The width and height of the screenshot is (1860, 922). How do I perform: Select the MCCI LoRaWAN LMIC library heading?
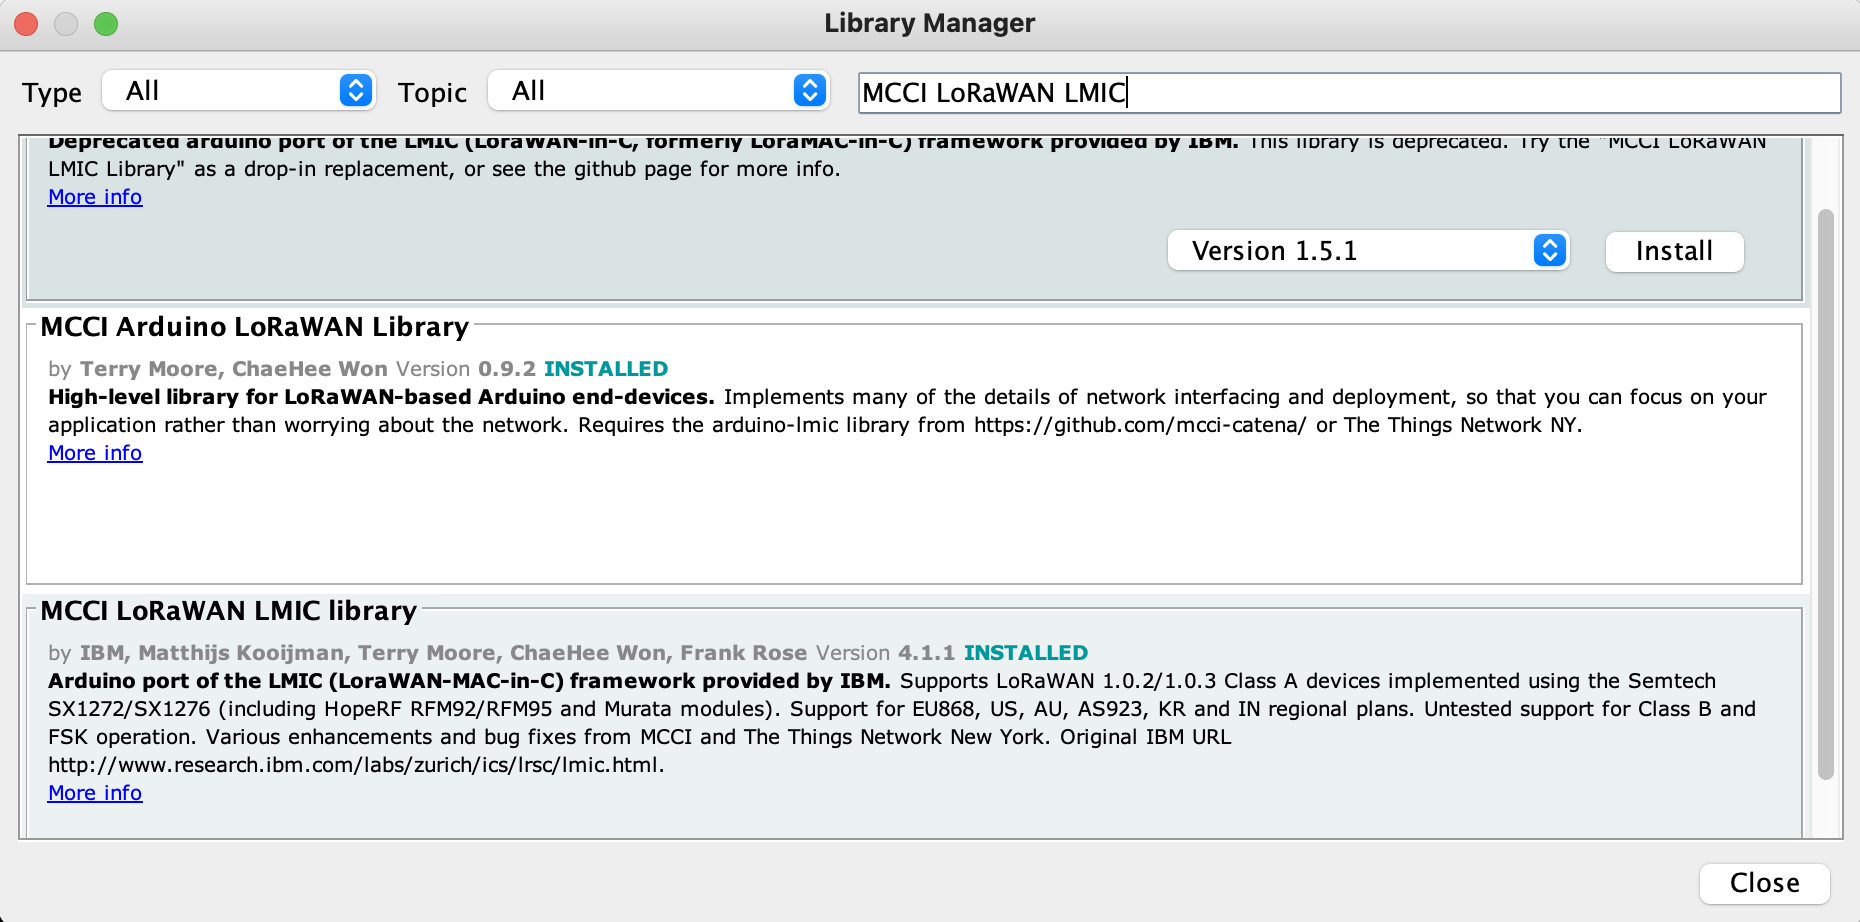pyautogui.click(x=228, y=611)
